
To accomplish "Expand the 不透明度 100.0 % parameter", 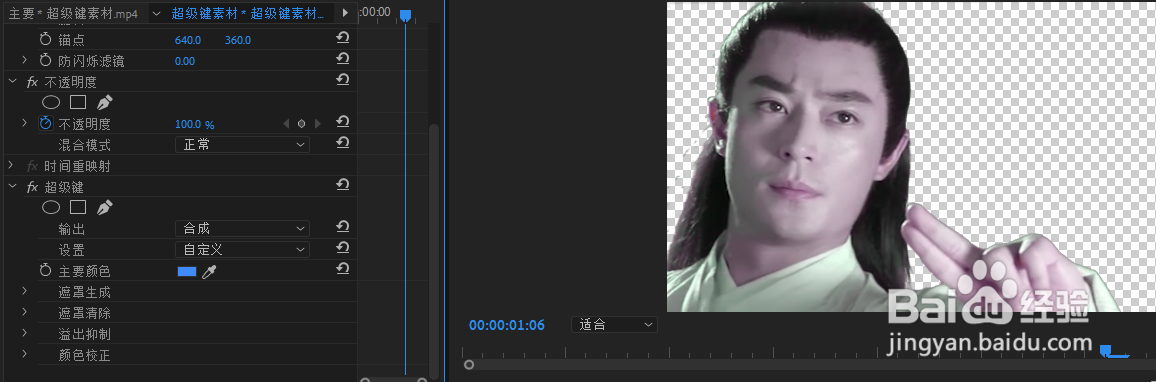I will 24,122.
